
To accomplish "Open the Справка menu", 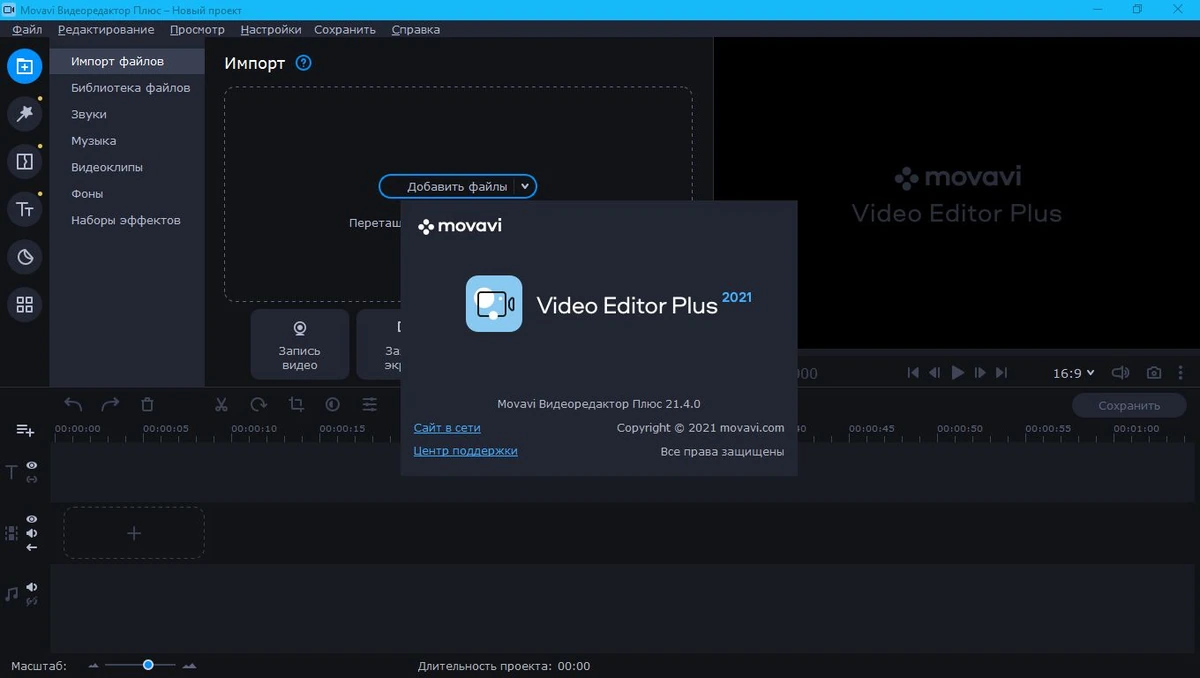I will [416, 29].
